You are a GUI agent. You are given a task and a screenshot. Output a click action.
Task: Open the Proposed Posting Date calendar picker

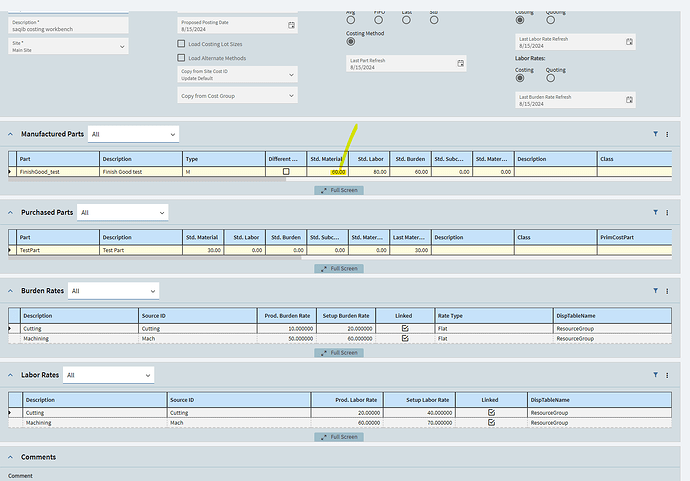[x=291, y=26]
